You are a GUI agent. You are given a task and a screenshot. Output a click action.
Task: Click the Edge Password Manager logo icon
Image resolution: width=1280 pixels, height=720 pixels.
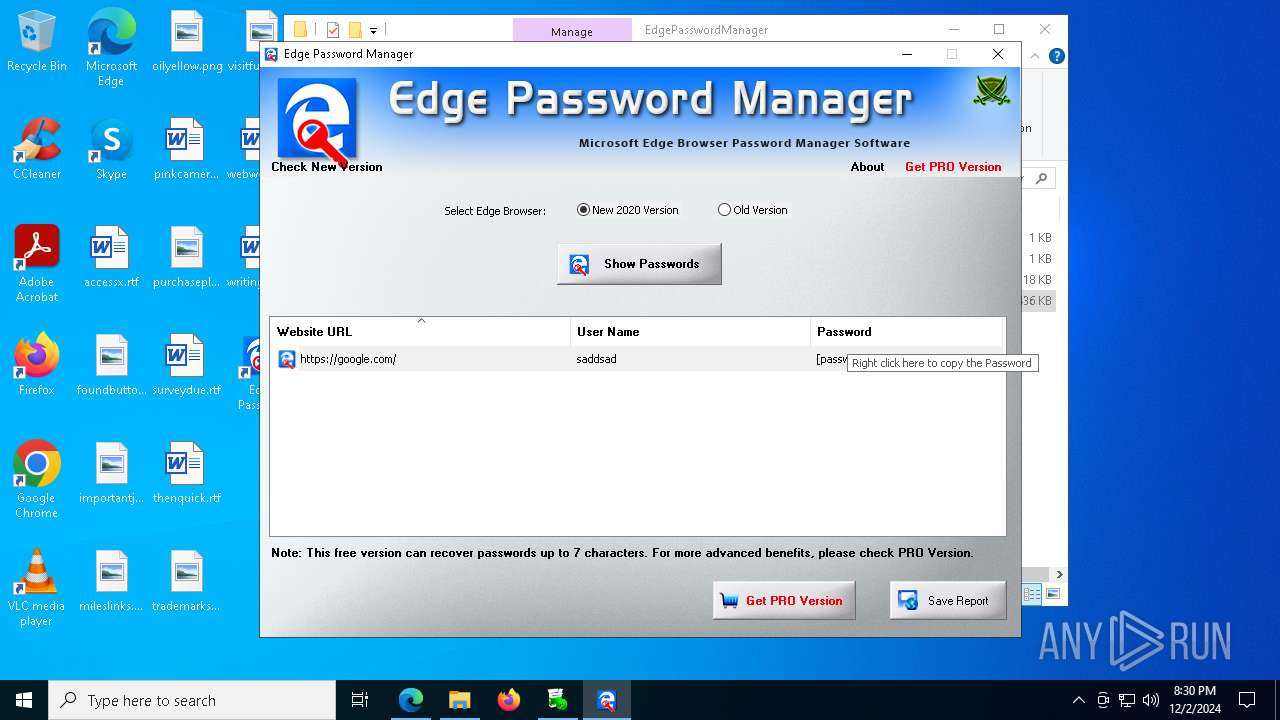pyautogui.click(x=315, y=120)
